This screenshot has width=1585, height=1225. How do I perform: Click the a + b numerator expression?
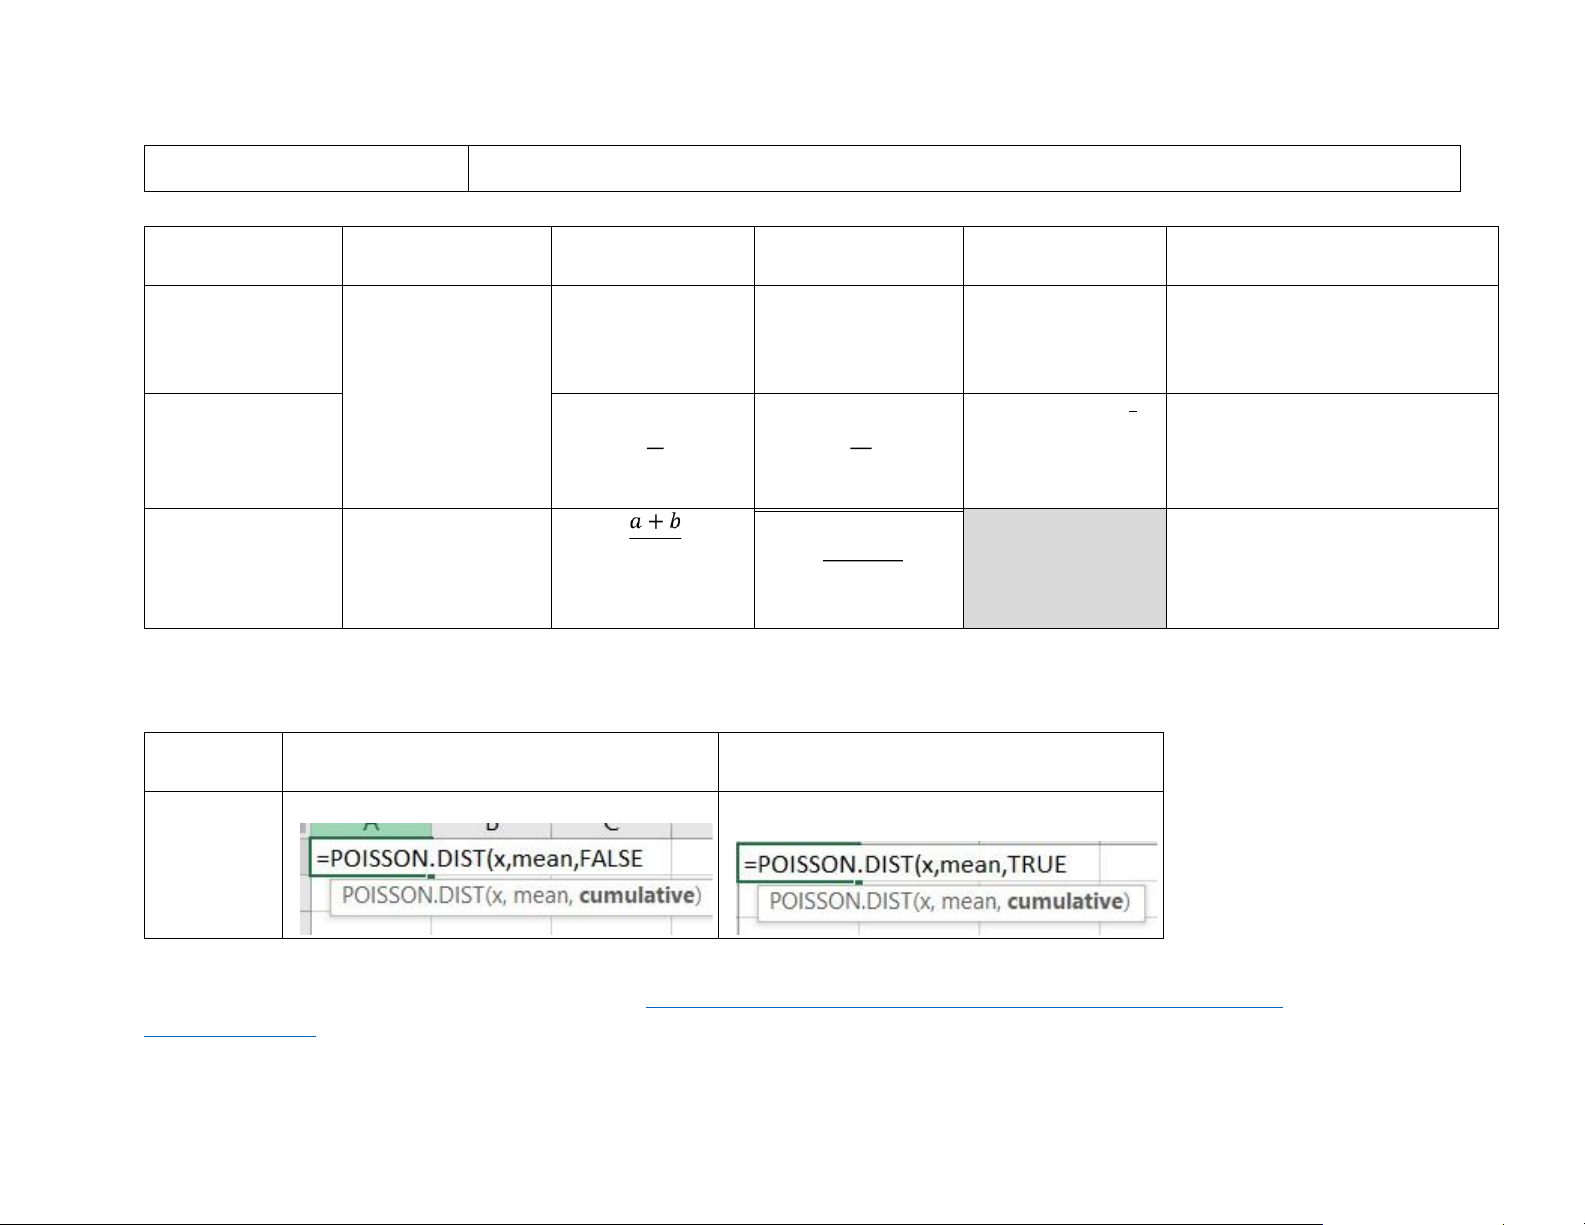click(x=655, y=522)
